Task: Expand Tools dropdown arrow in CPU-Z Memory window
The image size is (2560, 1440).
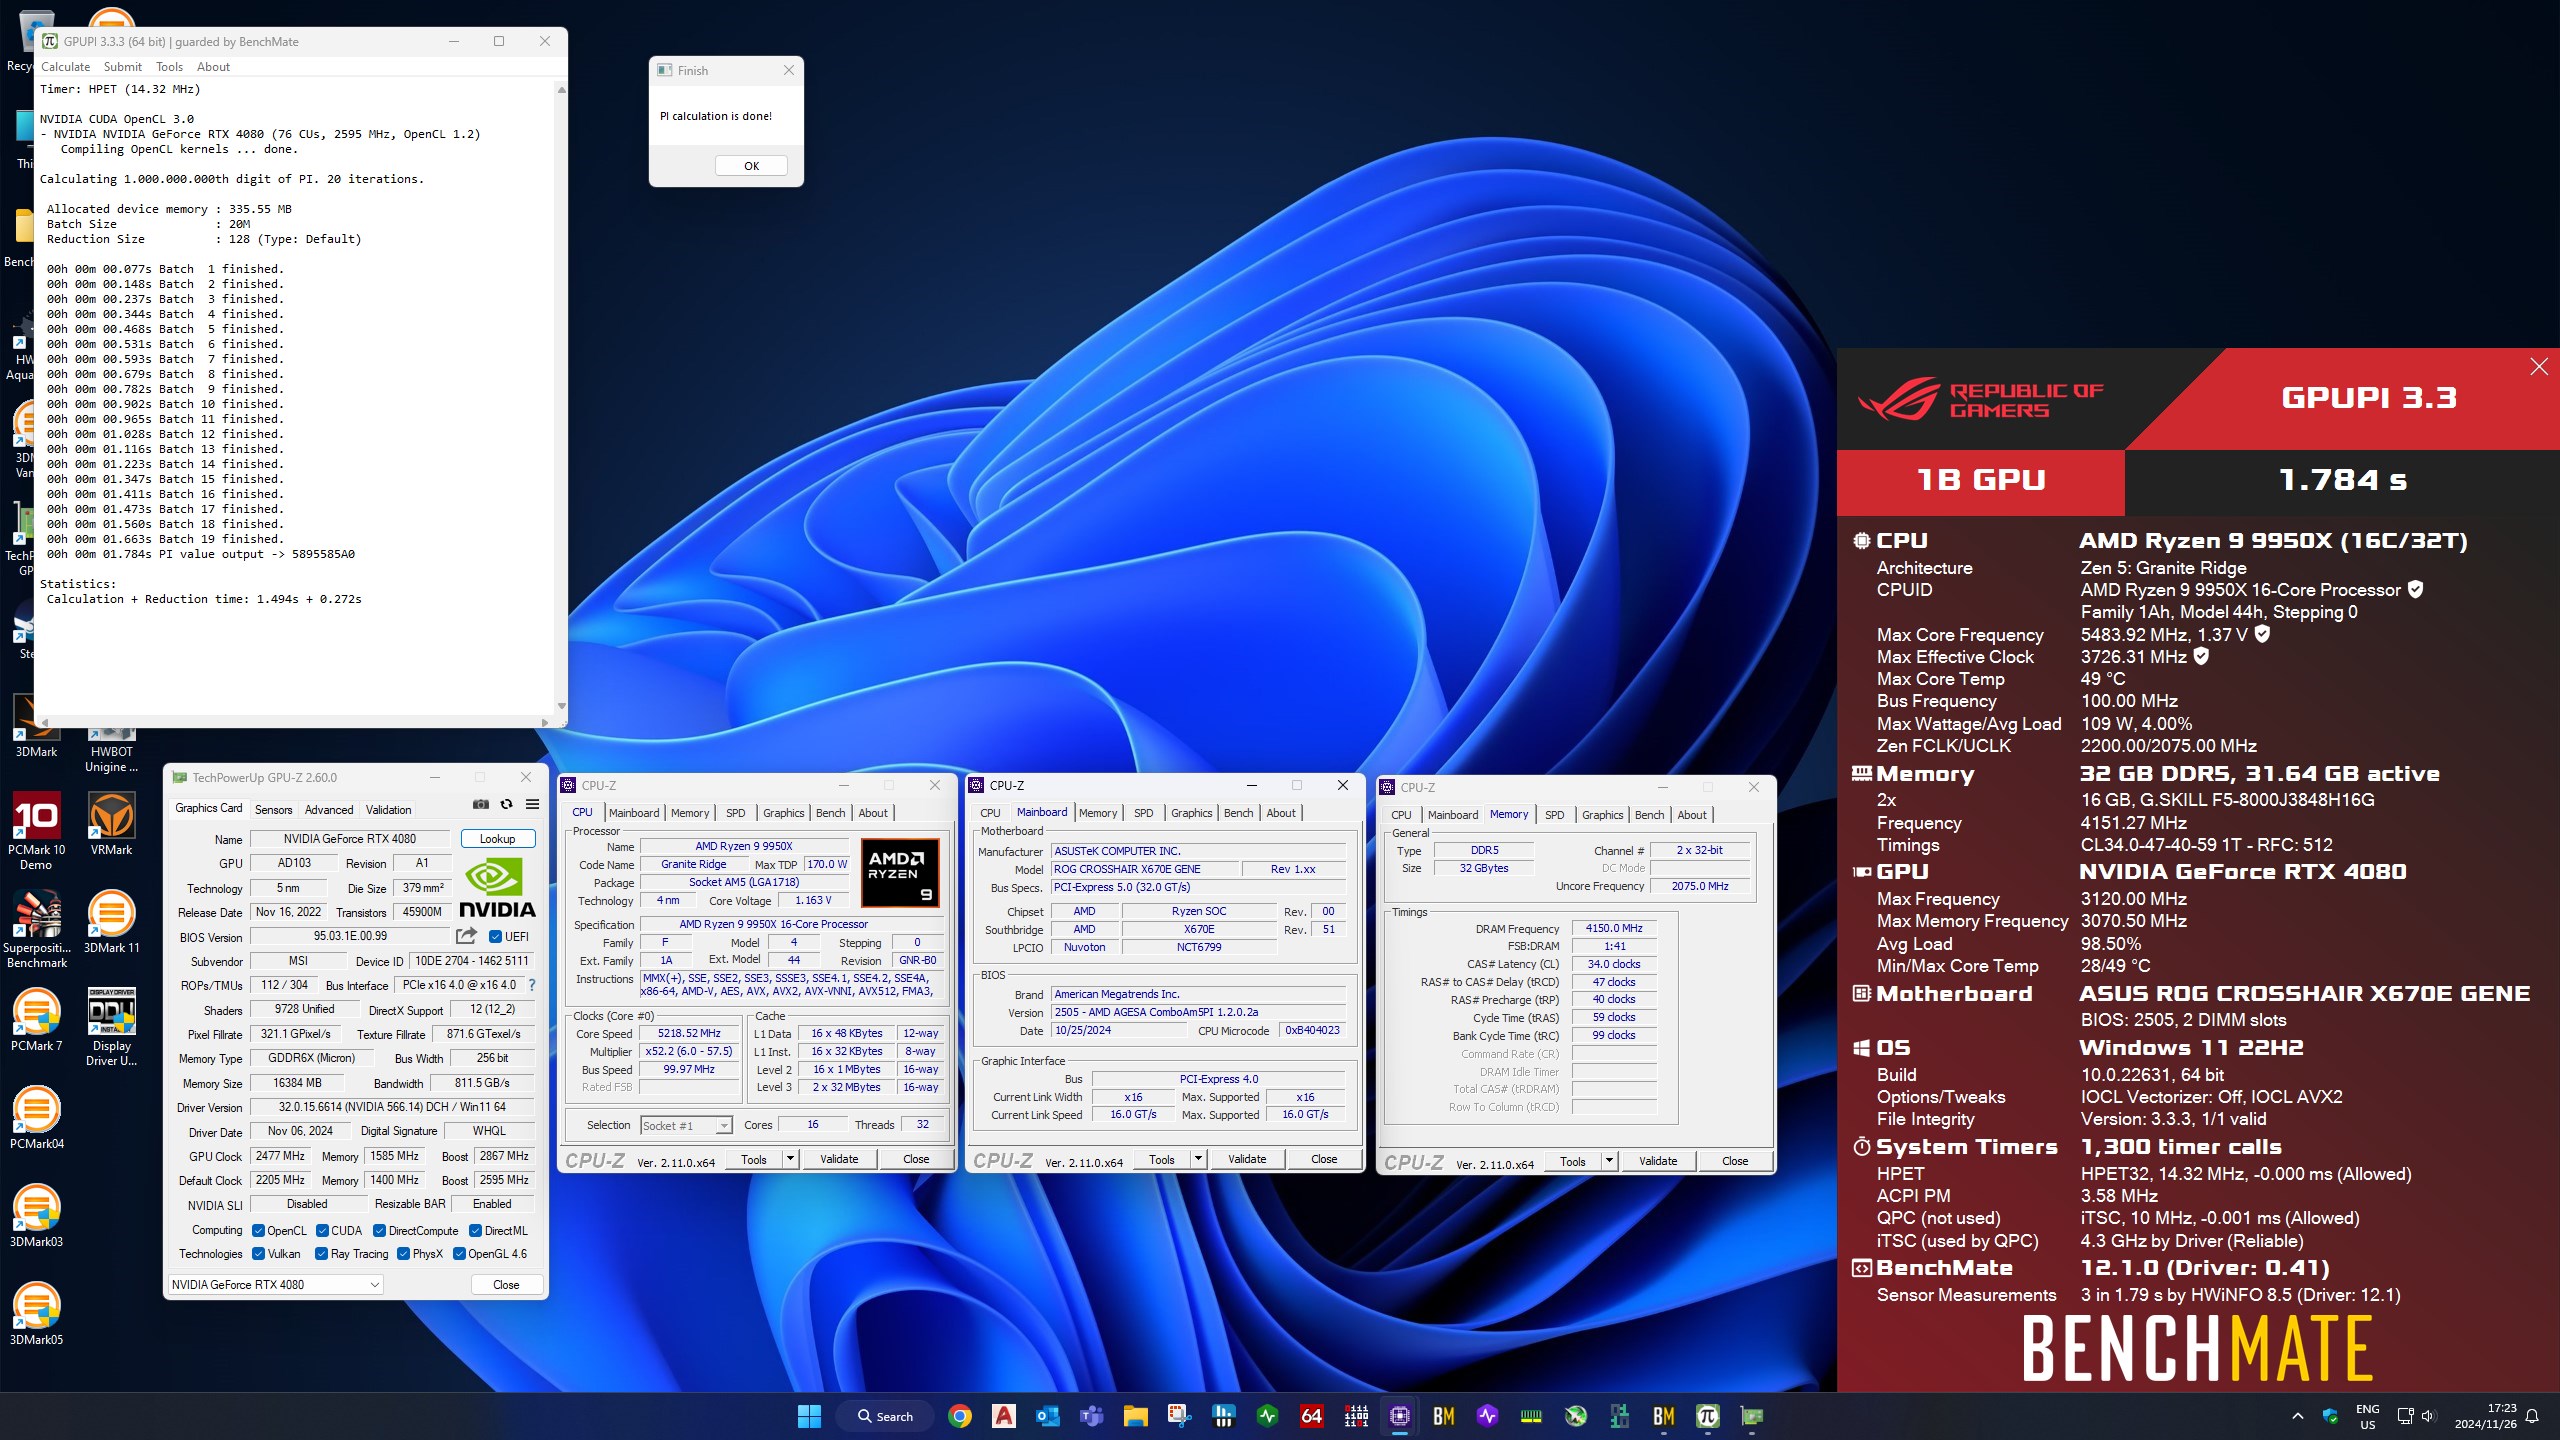Action: [1609, 1161]
